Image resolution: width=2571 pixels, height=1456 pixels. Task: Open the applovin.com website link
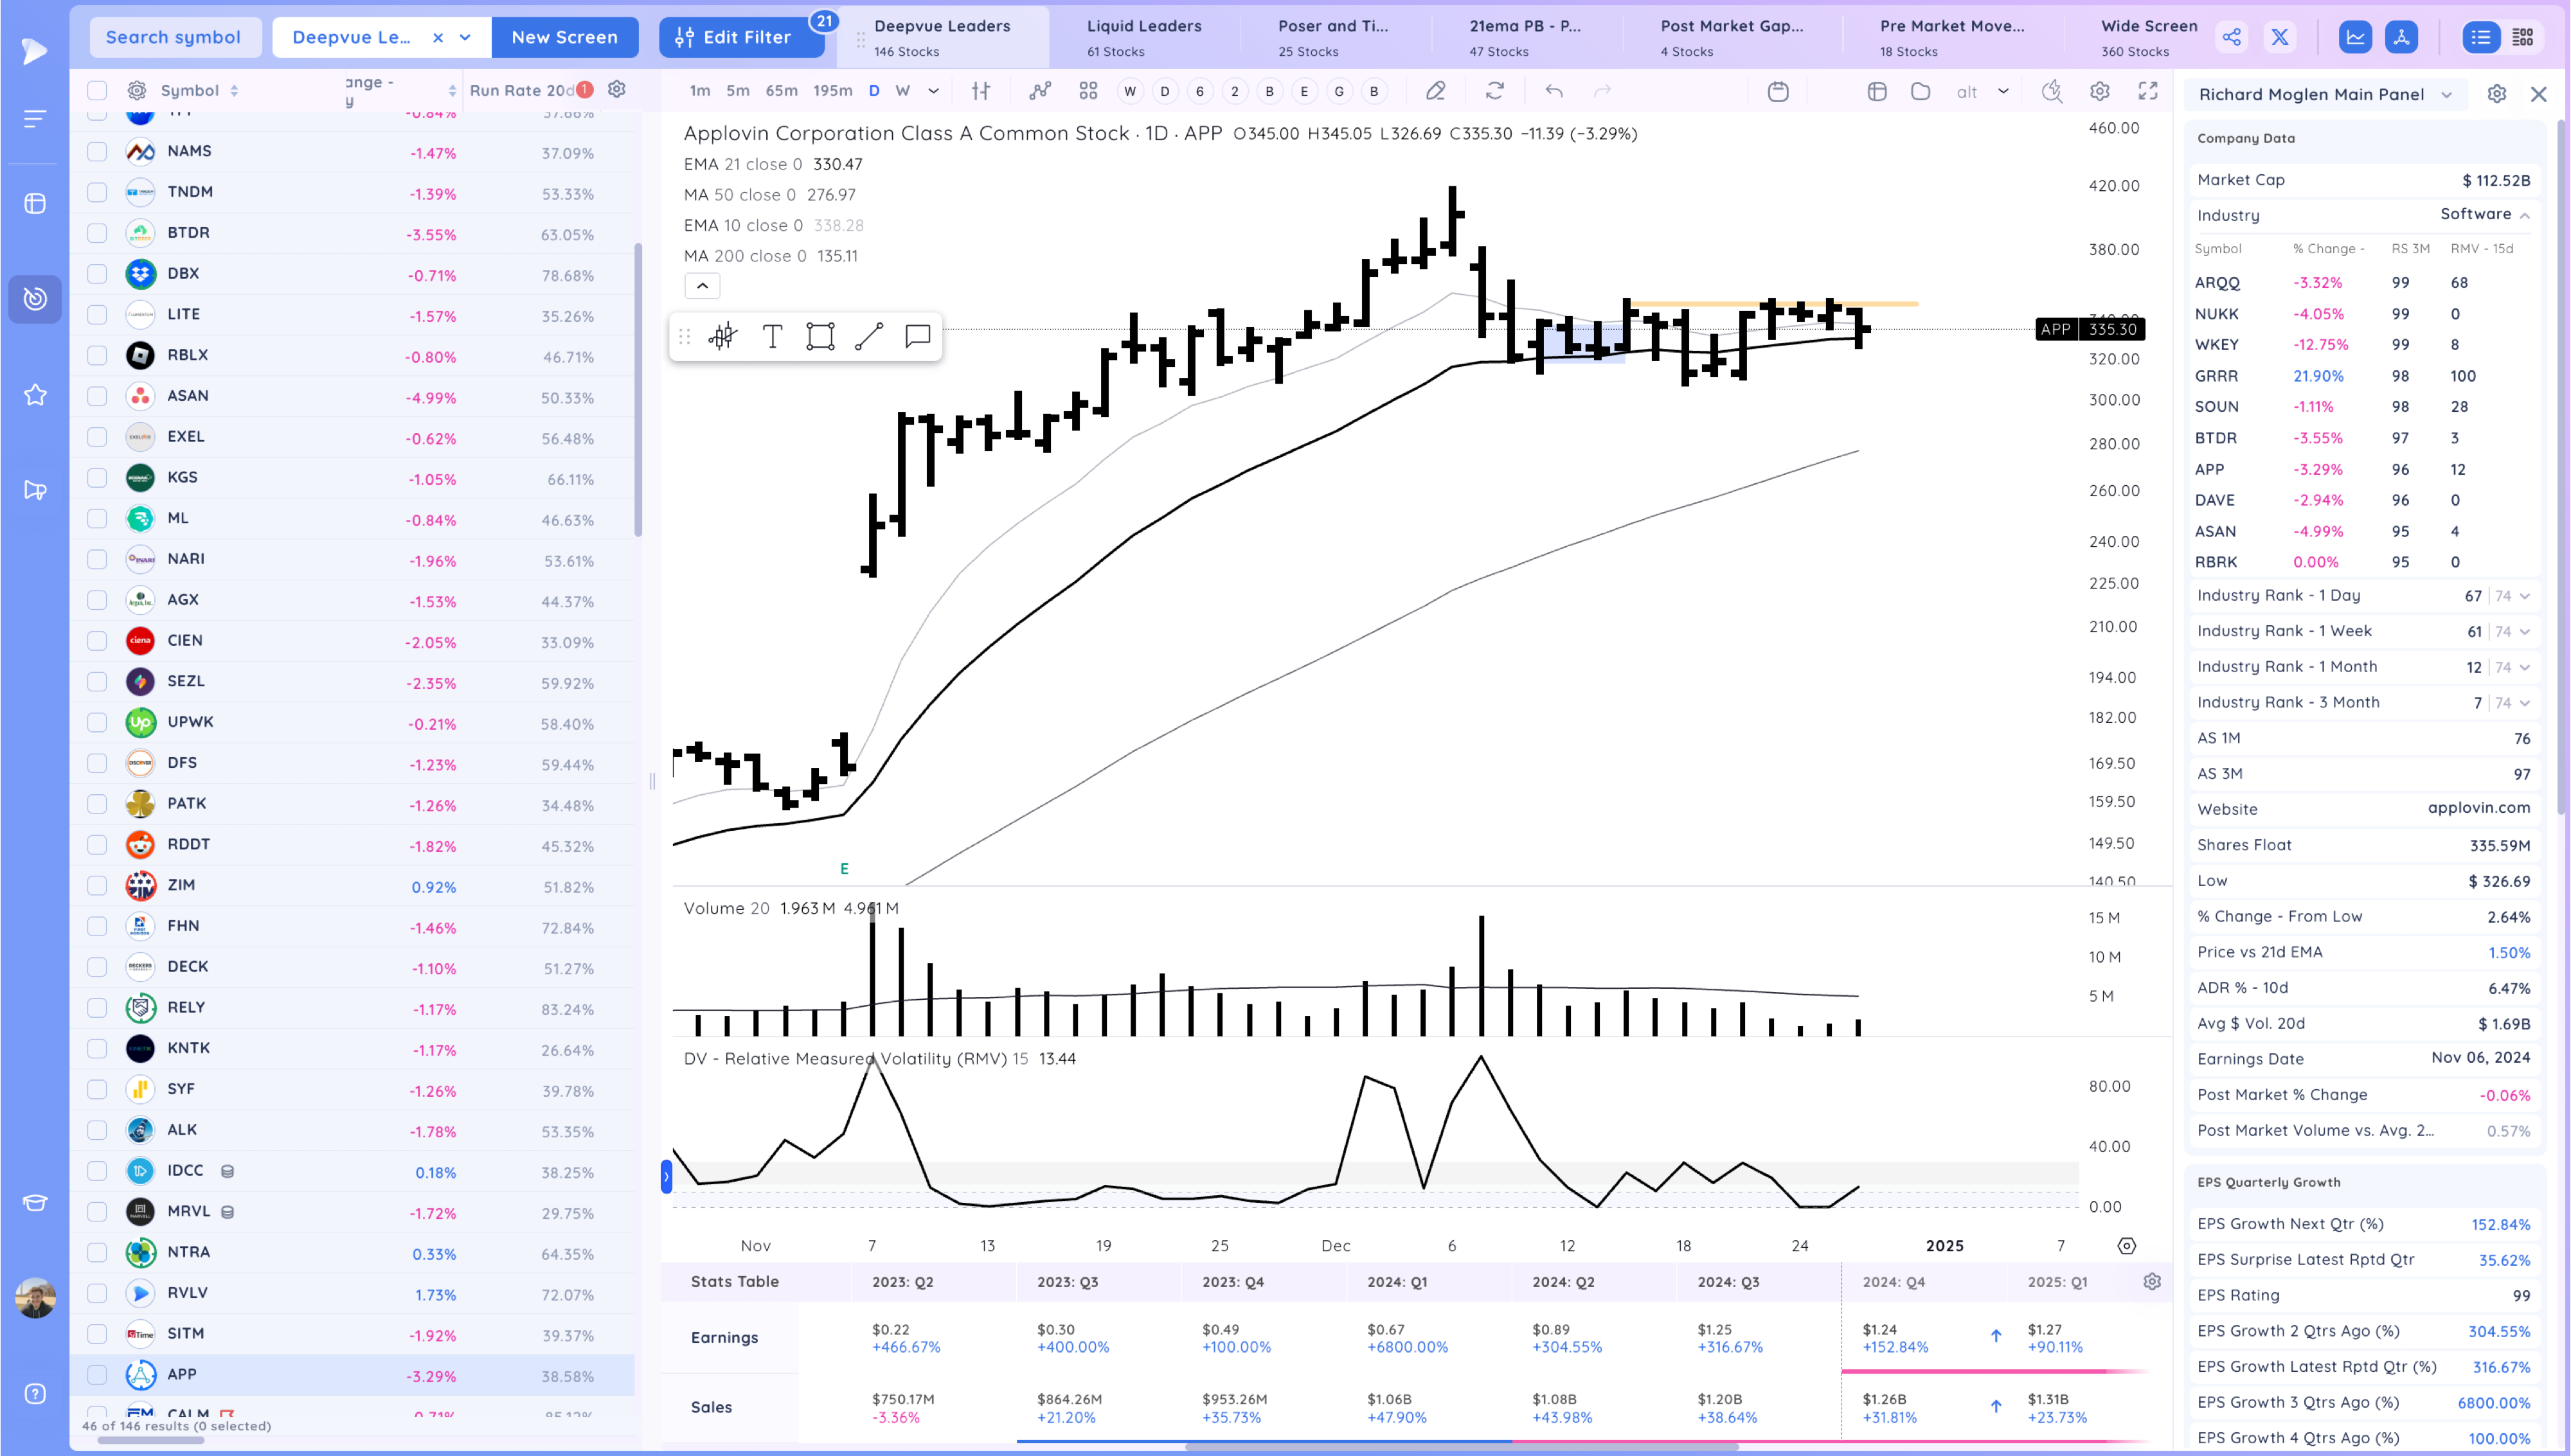coord(2478,808)
